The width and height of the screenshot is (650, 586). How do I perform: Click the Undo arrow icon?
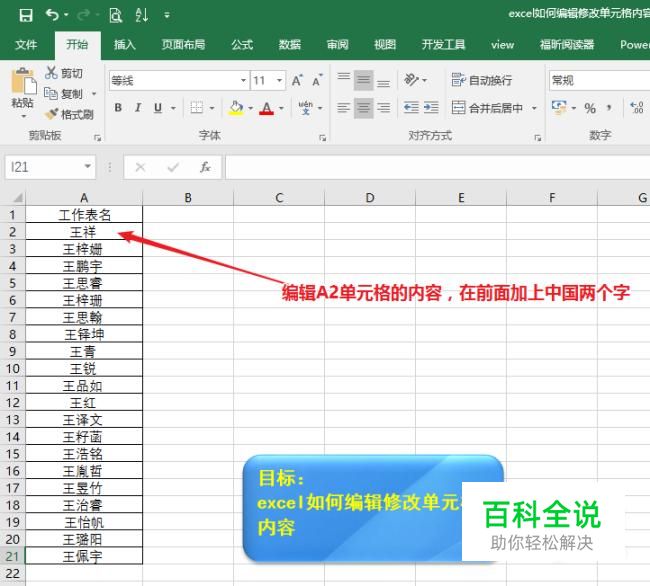(53, 15)
